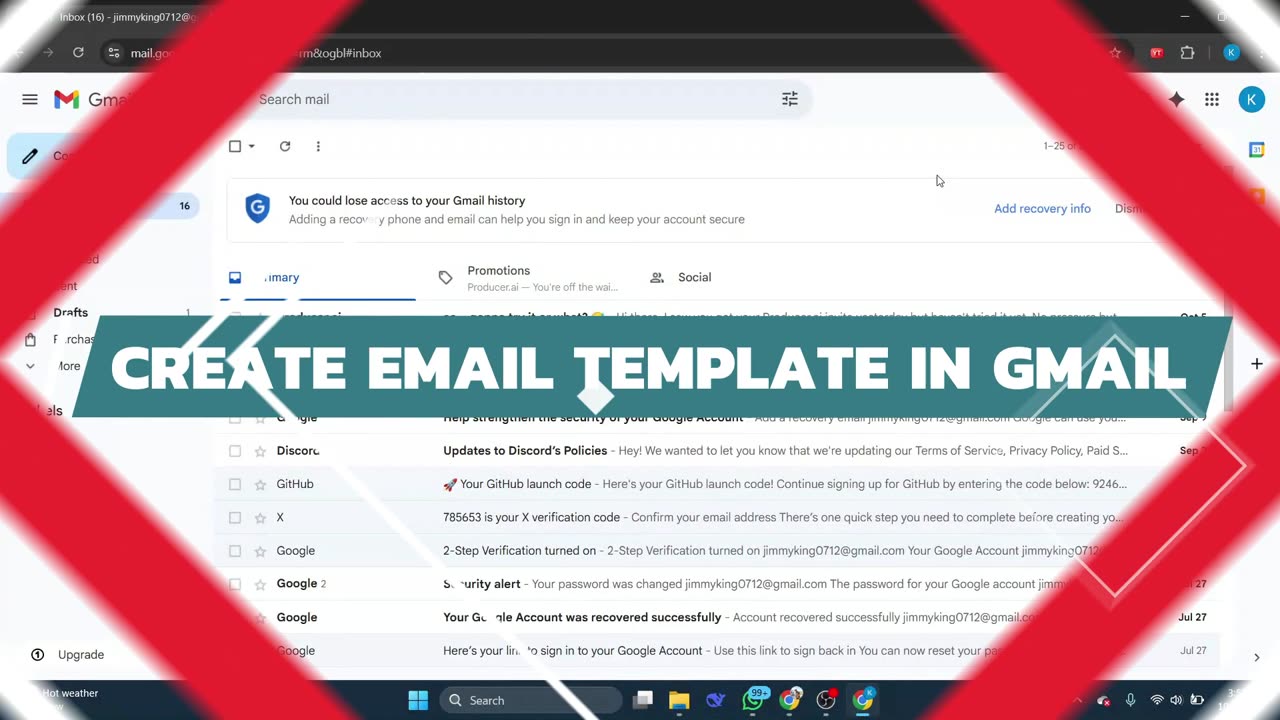
Task: Open WhatsApp from the taskbar
Action: [x=753, y=700]
